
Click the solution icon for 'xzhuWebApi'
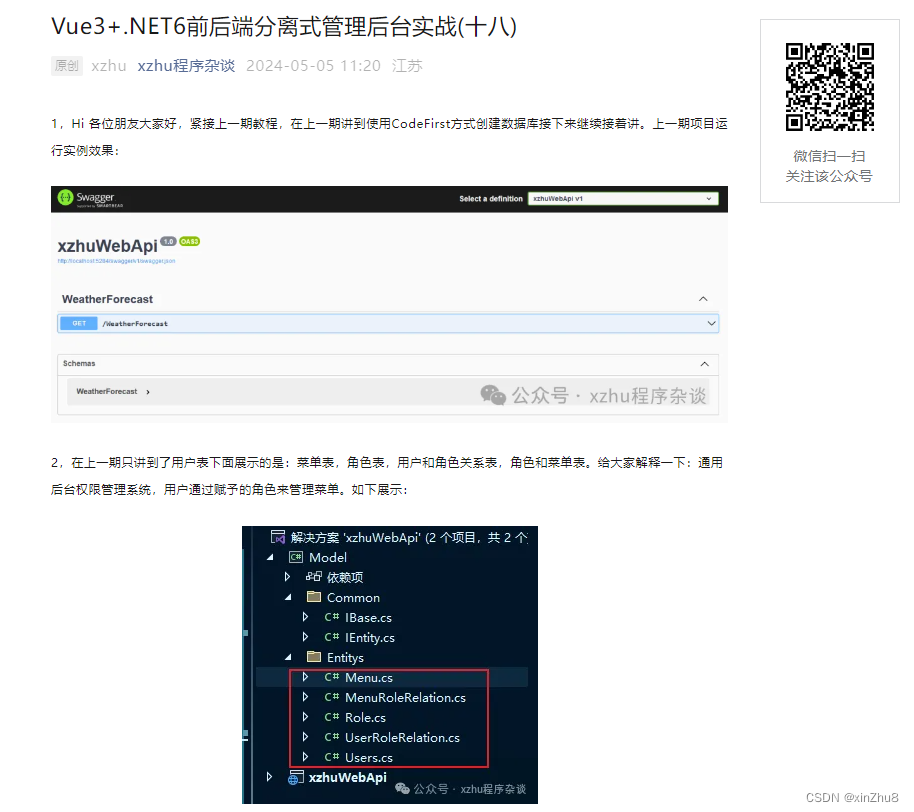pyautogui.click(x=277, y=537)
